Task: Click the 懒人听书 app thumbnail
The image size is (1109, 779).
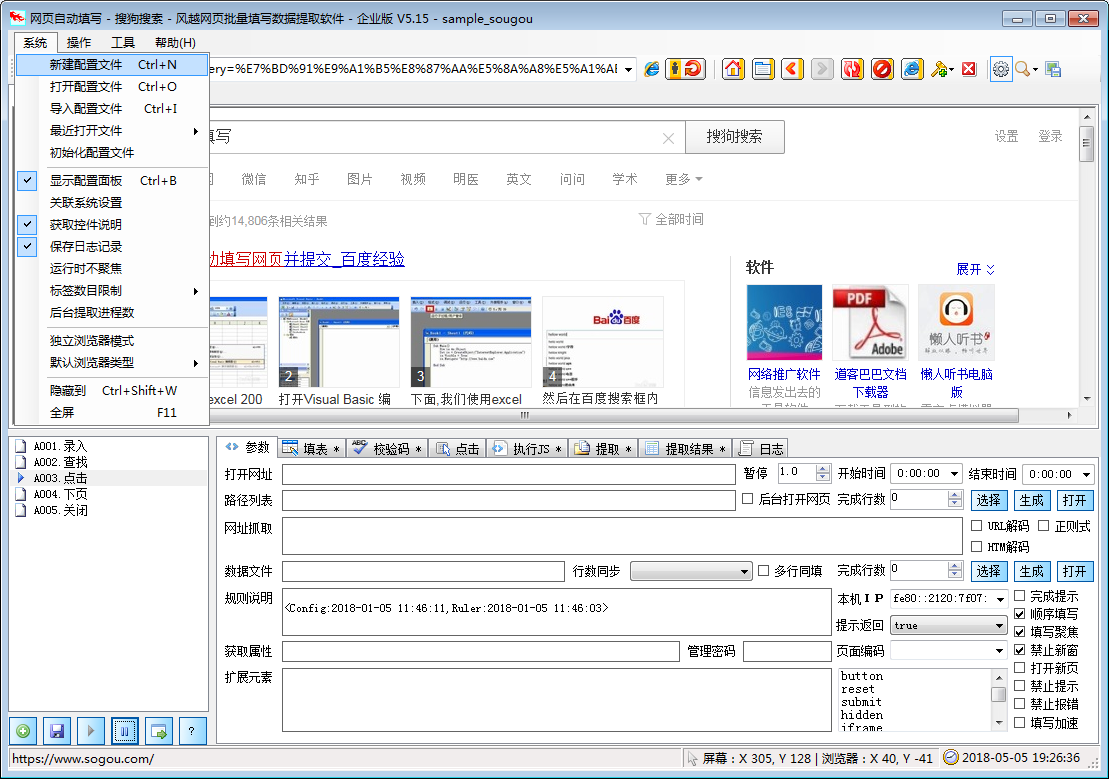Action: coord(956,322)
